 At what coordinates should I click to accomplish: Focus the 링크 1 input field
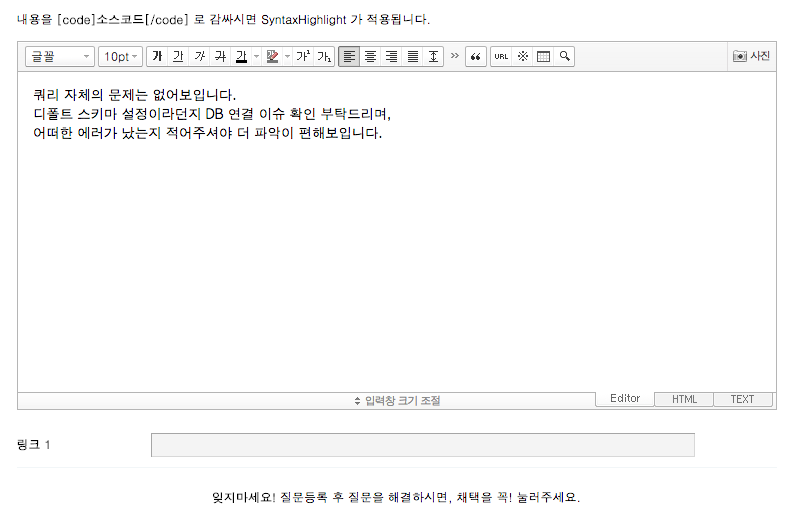tap(423, 445)
